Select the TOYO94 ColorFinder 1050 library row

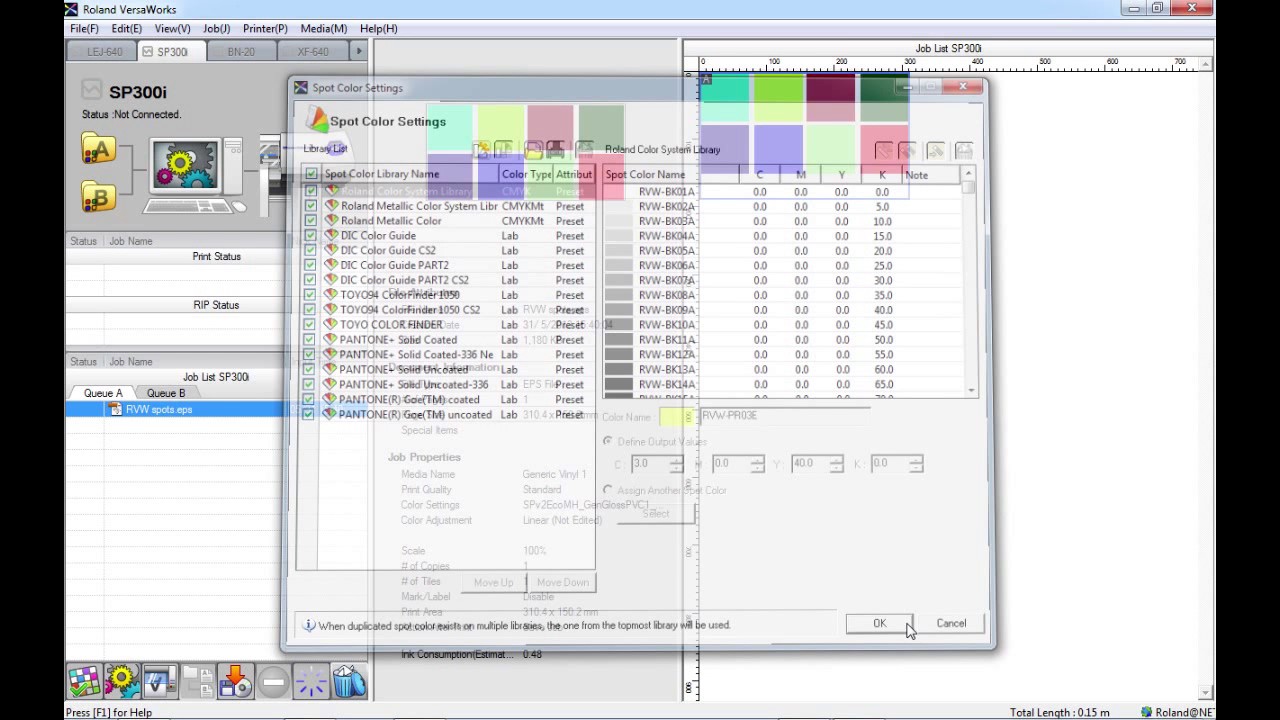pos(450,295)
